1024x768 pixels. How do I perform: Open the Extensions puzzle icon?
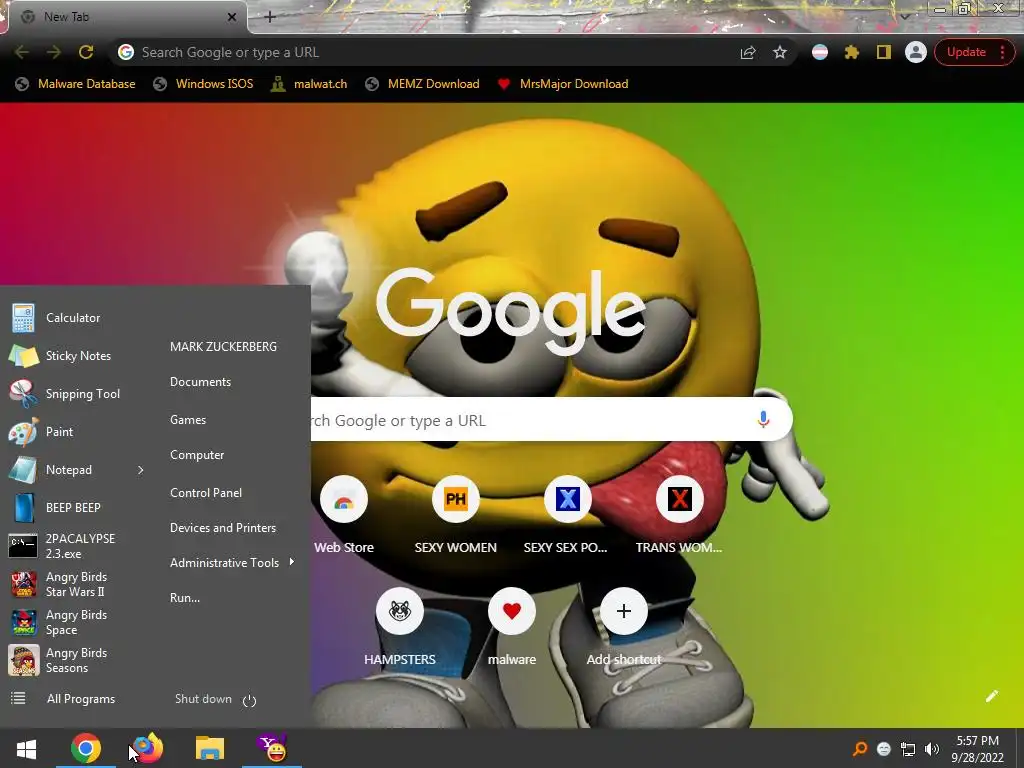852,52
